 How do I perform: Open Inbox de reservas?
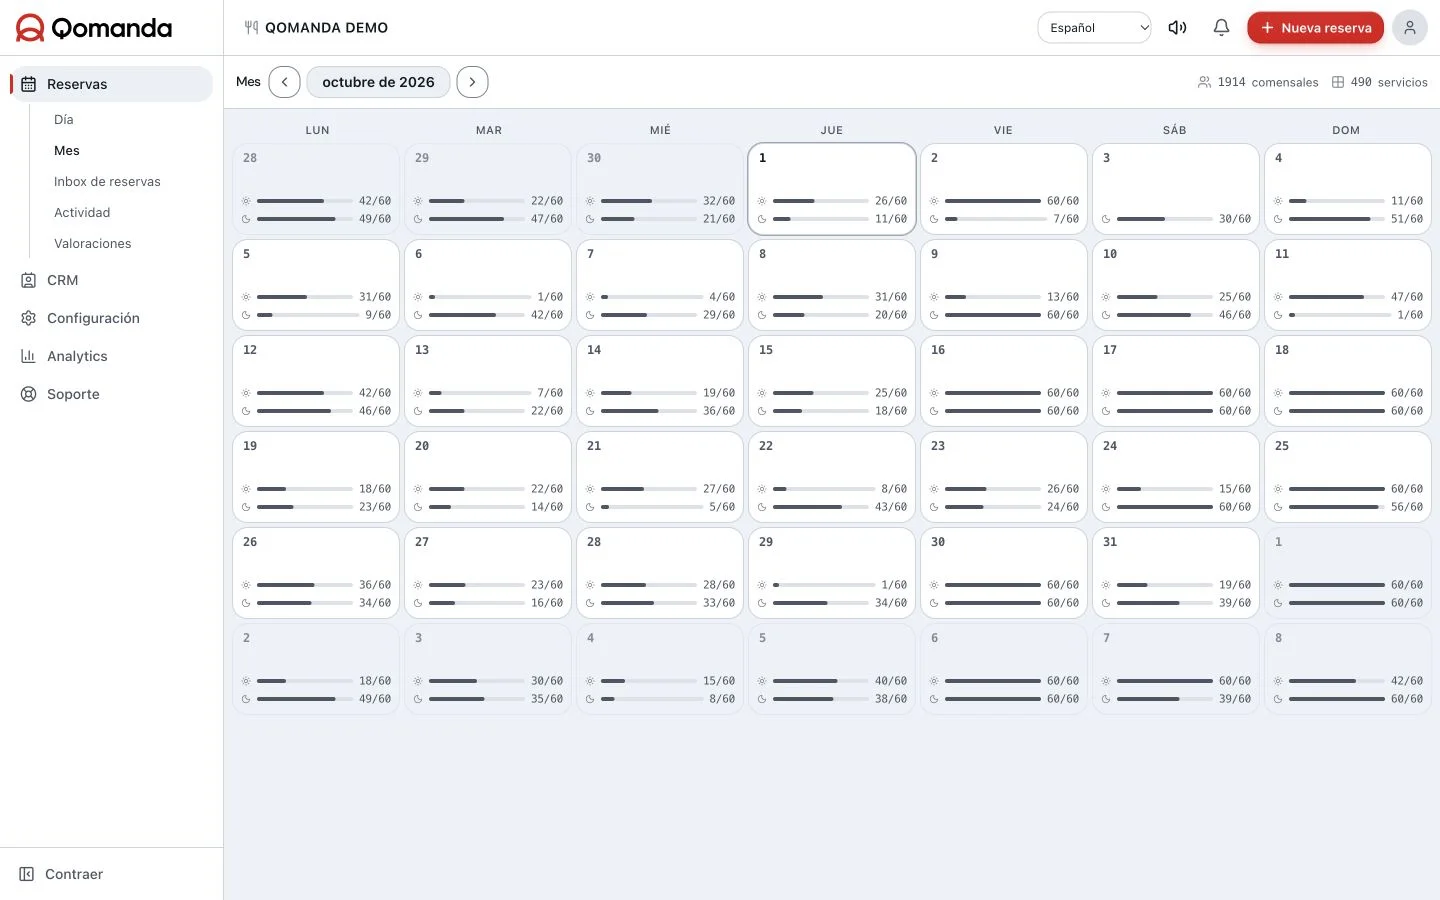[107, 181]
